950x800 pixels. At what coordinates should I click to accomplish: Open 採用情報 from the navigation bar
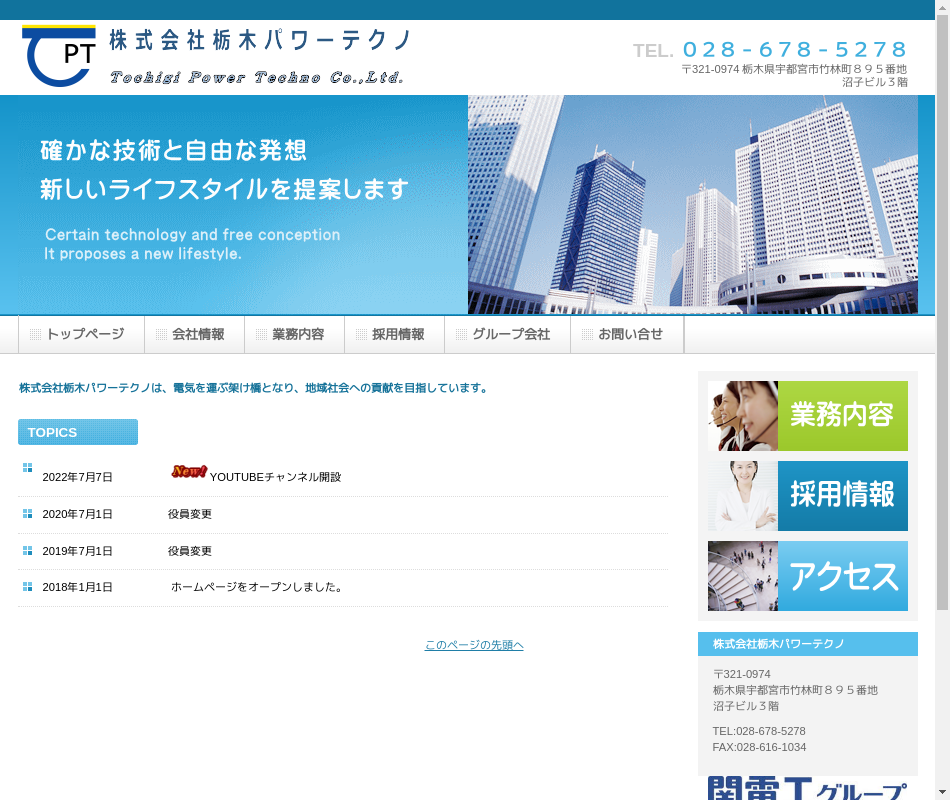point(395,335)
